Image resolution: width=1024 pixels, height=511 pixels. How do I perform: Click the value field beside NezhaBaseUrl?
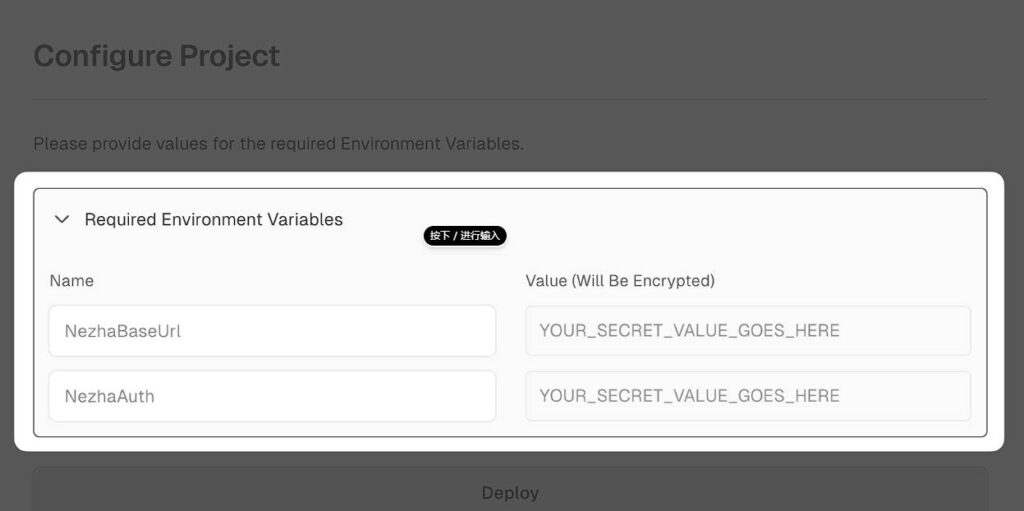click(x=748, y=331)
